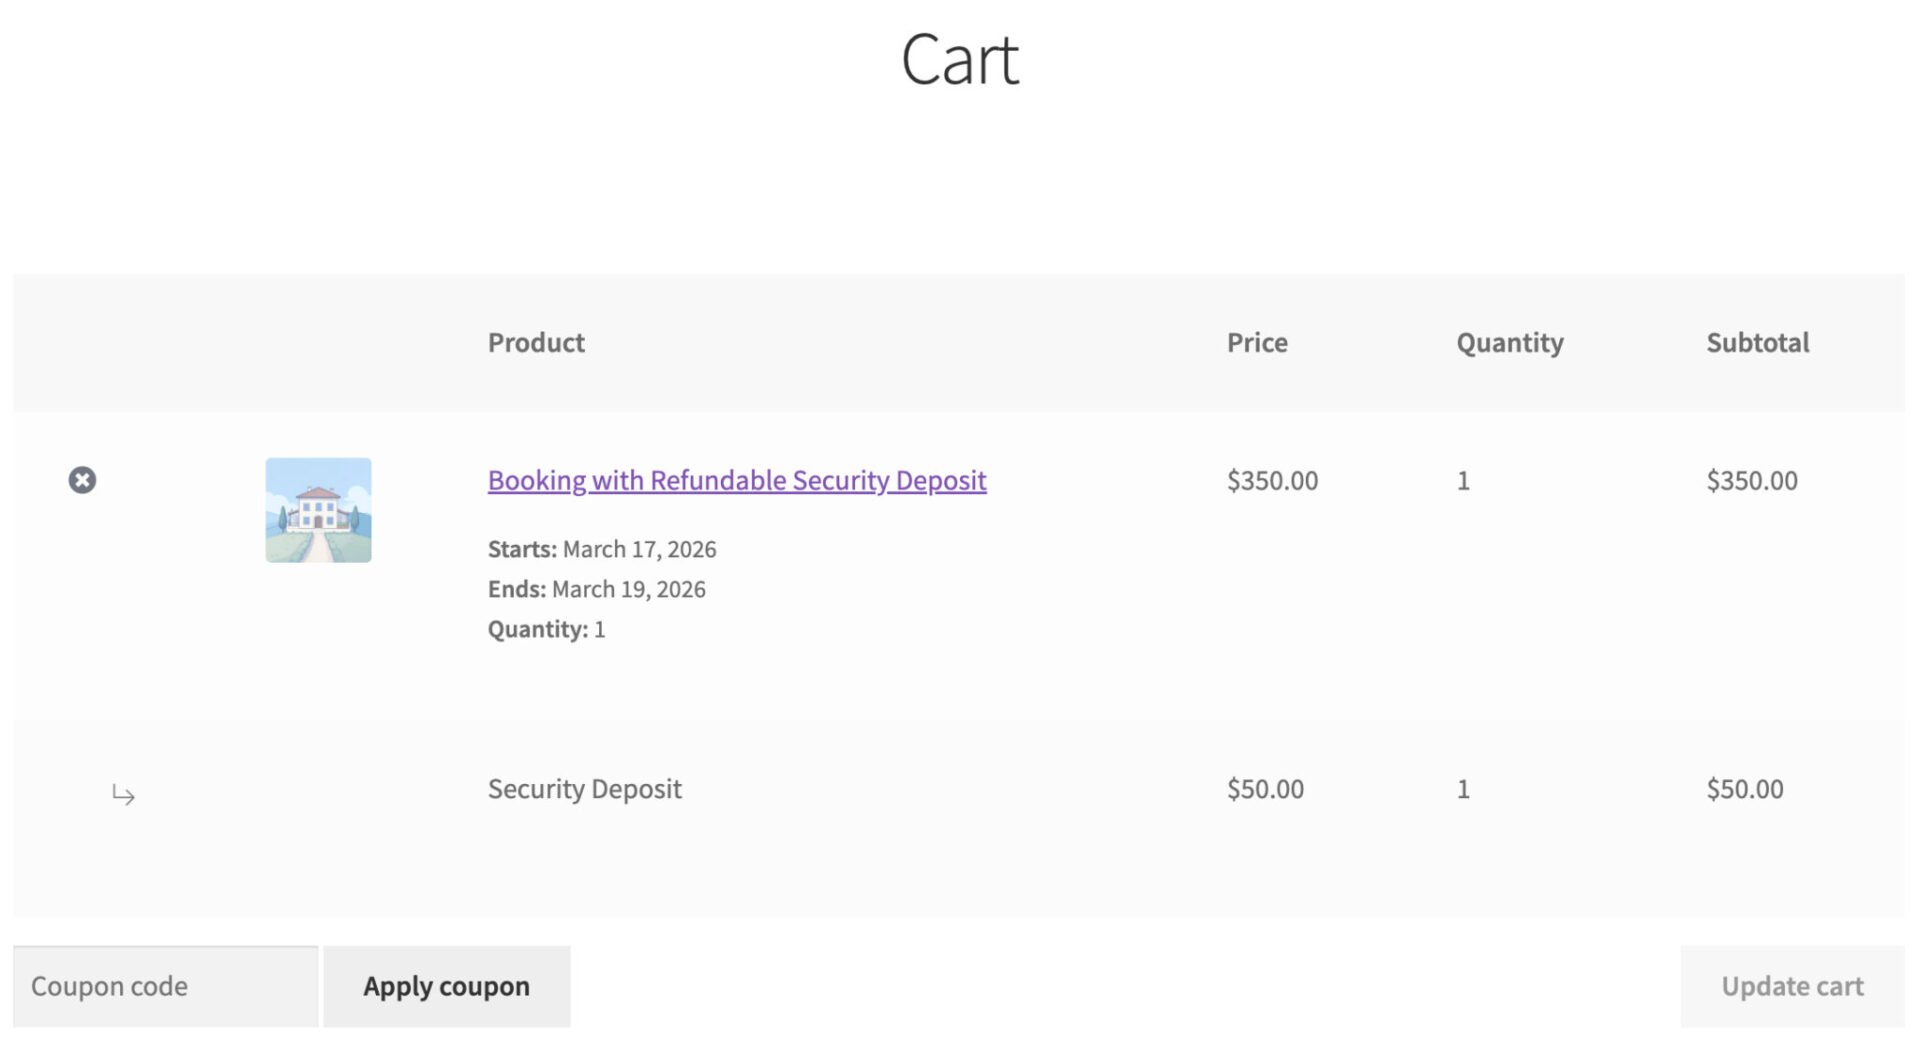This screenshot has height=1040, width=1920.
Task: Click inside the Coupon code field
Action: 165,986
